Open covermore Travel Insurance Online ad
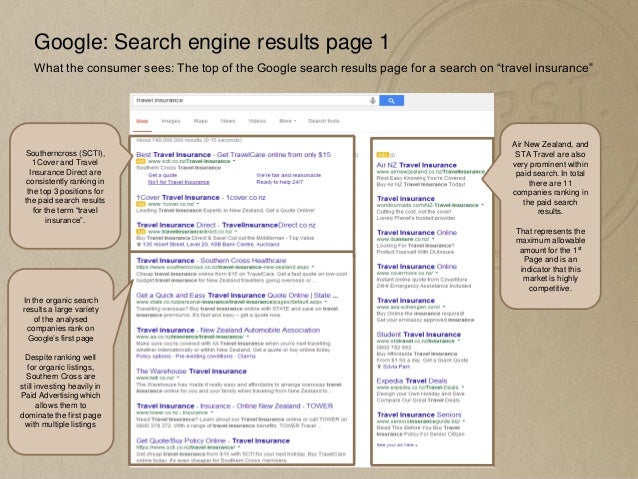Screen dimensions: 638x479 pos(417,267)
